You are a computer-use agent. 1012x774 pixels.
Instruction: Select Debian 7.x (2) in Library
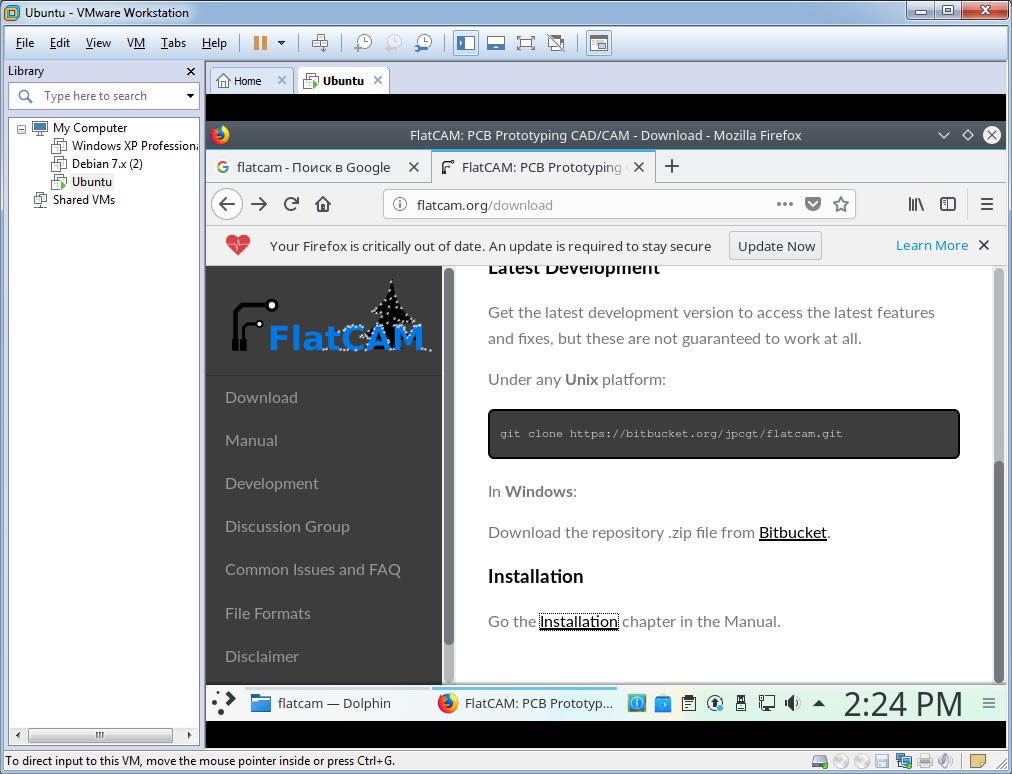coord(97,164)
